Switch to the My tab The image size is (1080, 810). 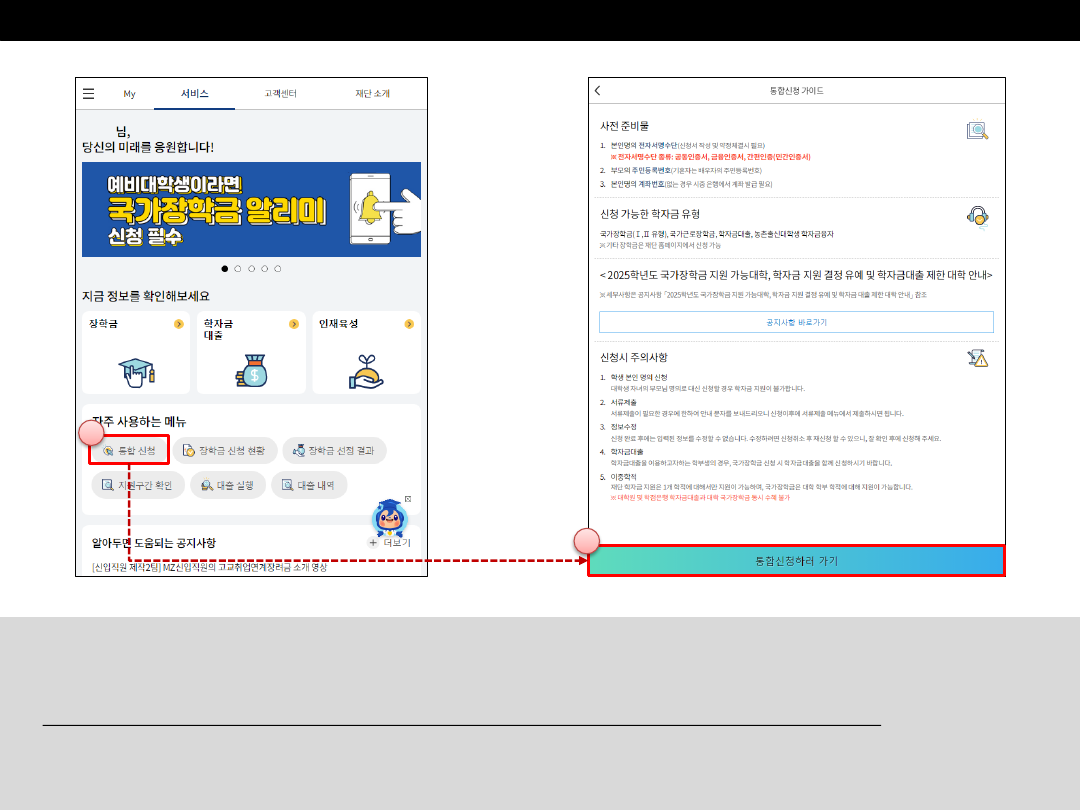click(129, 94)
